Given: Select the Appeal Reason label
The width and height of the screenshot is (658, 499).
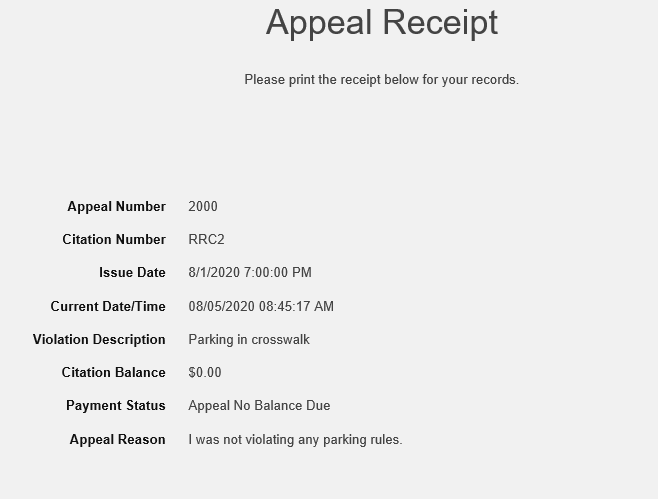Looking at the screenshot, I should [118, 439].
